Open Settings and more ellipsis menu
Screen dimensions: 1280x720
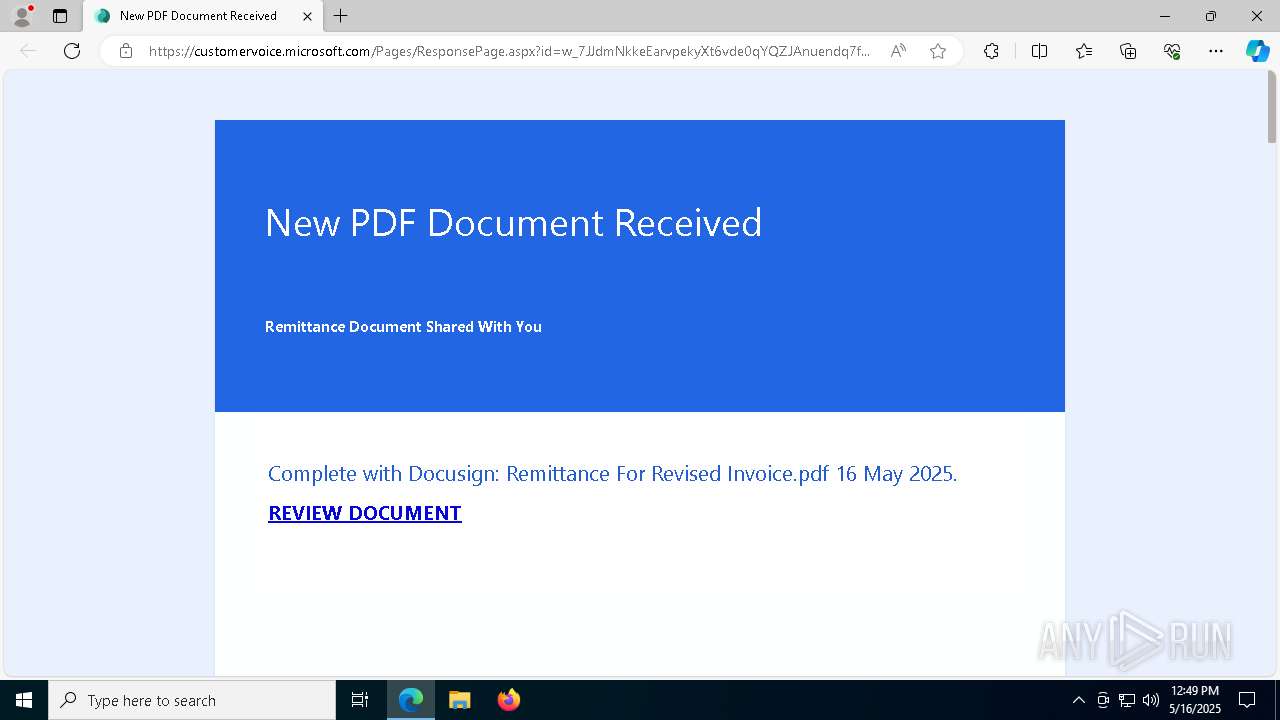(x=1216, y=51)
